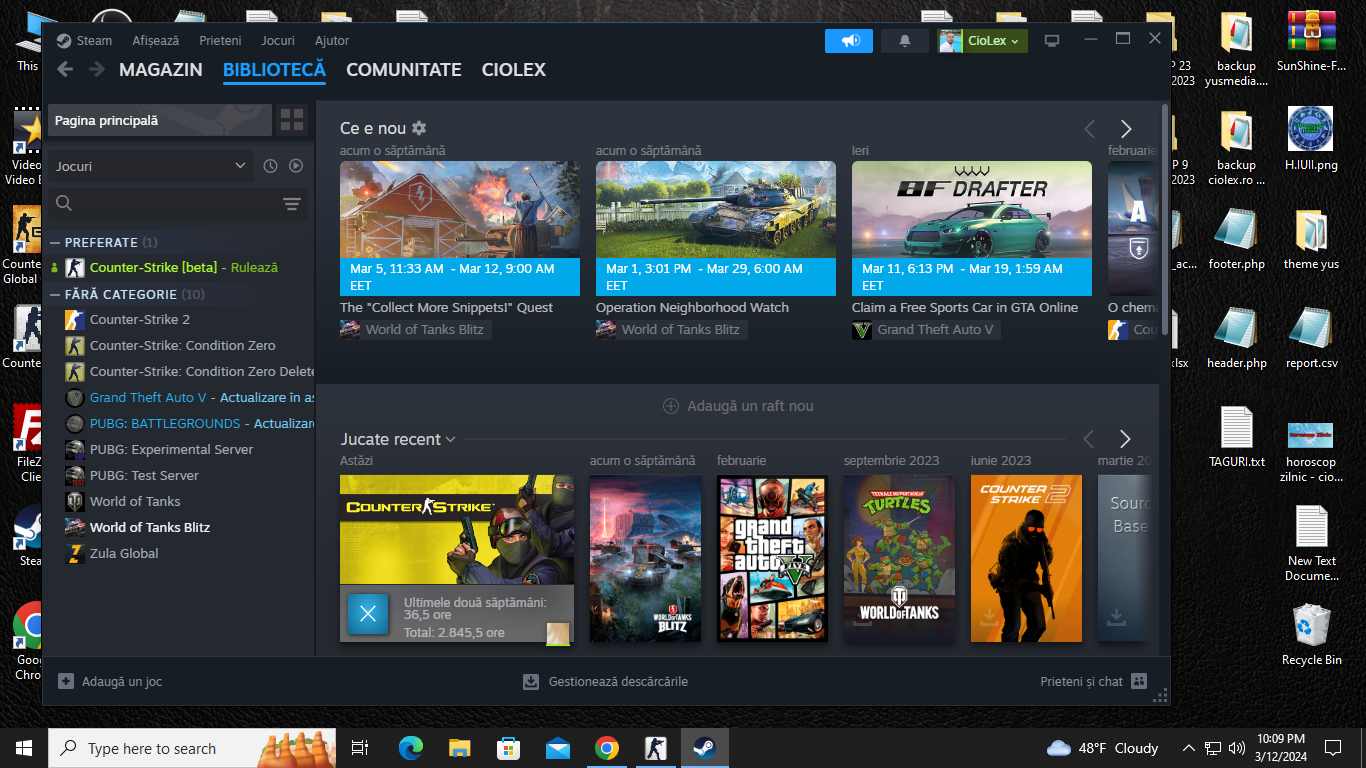Open advanced filter options icon
1366x768 pixels.
point(291,204)
